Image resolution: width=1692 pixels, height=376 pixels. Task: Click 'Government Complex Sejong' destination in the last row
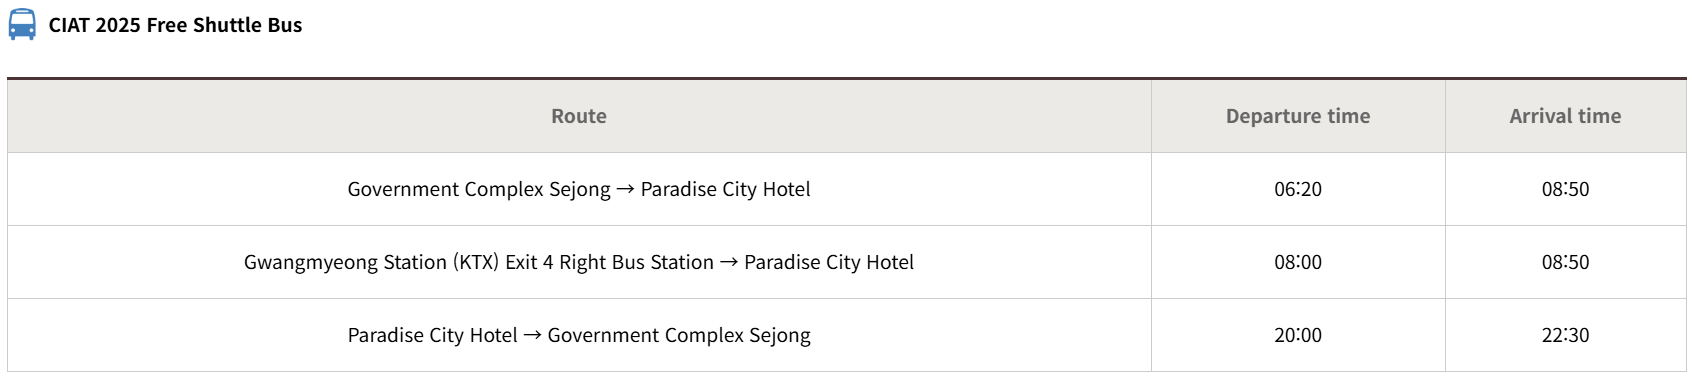[x=679, y=335]
